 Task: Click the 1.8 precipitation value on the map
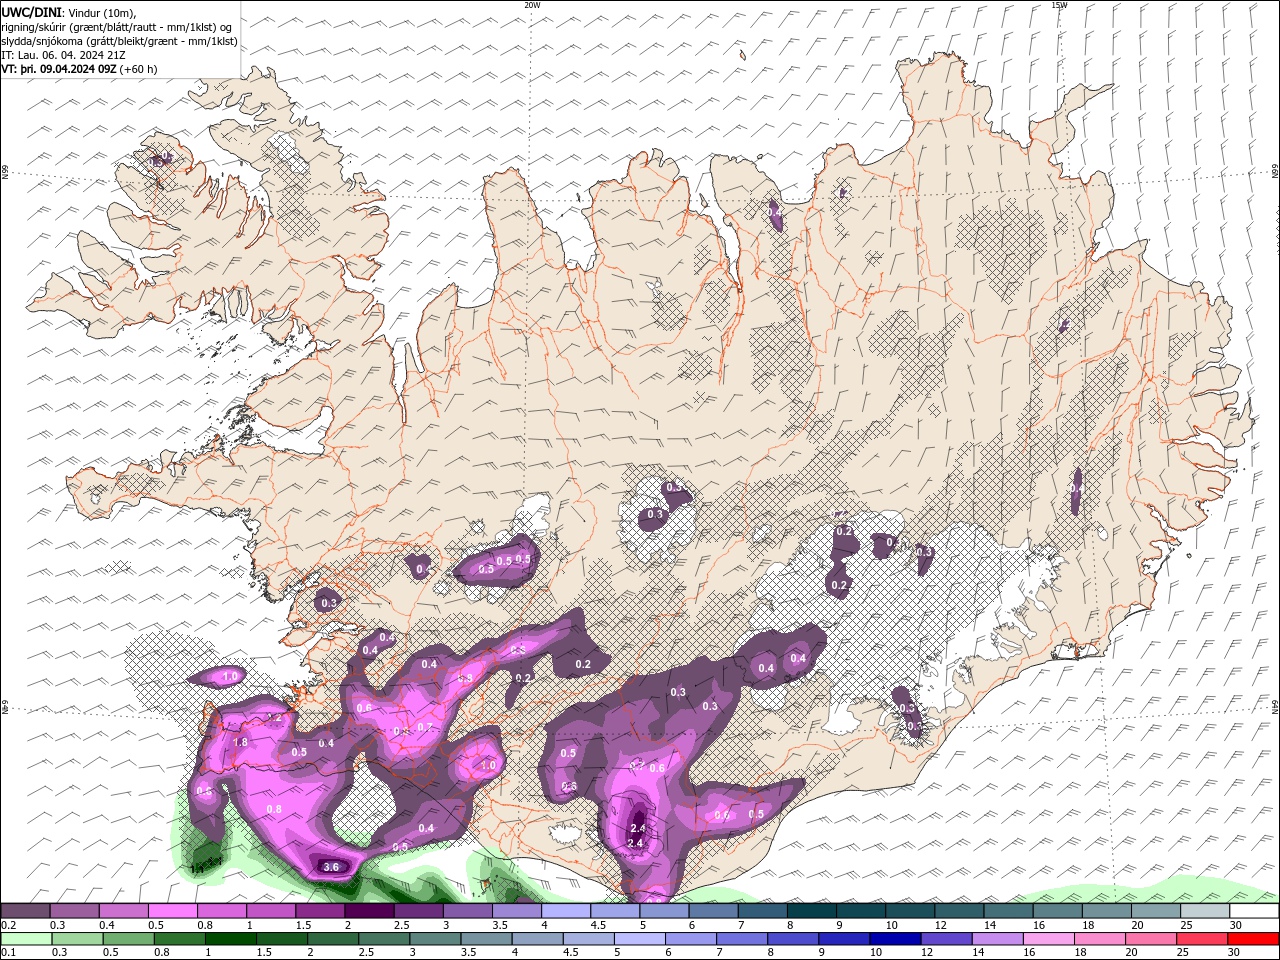(240, 742)
